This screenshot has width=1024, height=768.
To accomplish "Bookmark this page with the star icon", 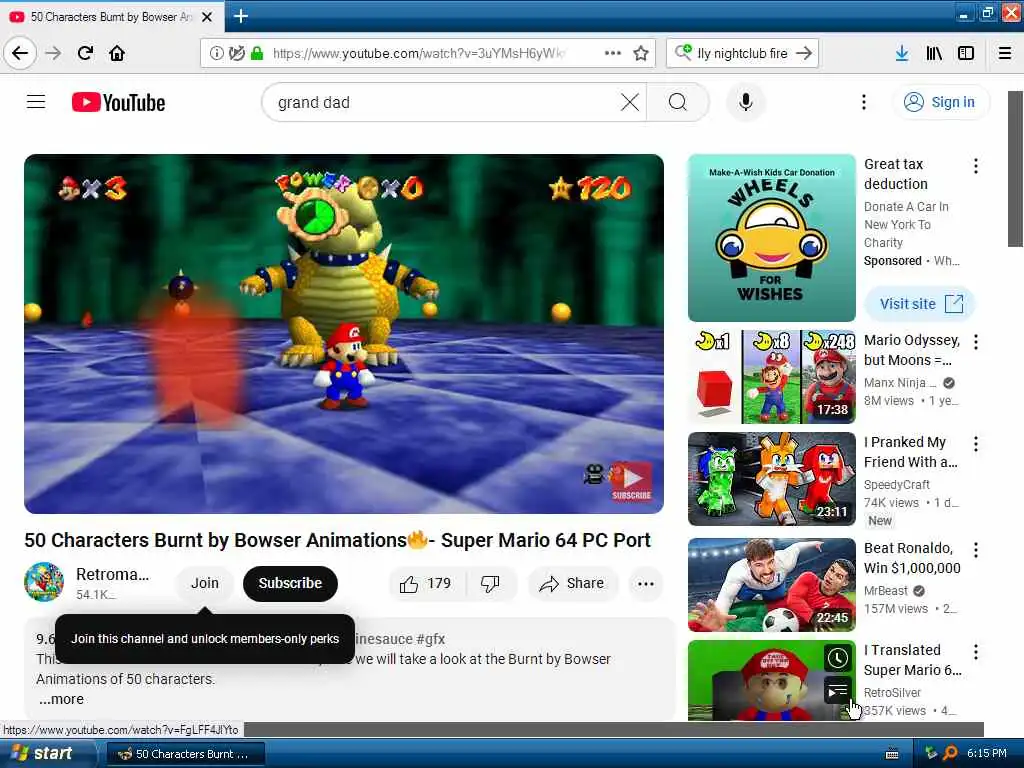I will coord(641,53).
